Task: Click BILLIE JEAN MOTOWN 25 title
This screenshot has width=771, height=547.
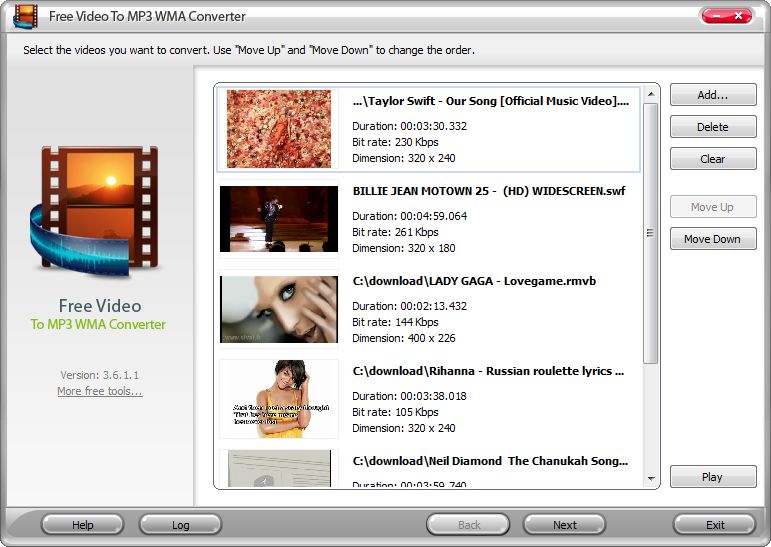Action: (489, 191)
